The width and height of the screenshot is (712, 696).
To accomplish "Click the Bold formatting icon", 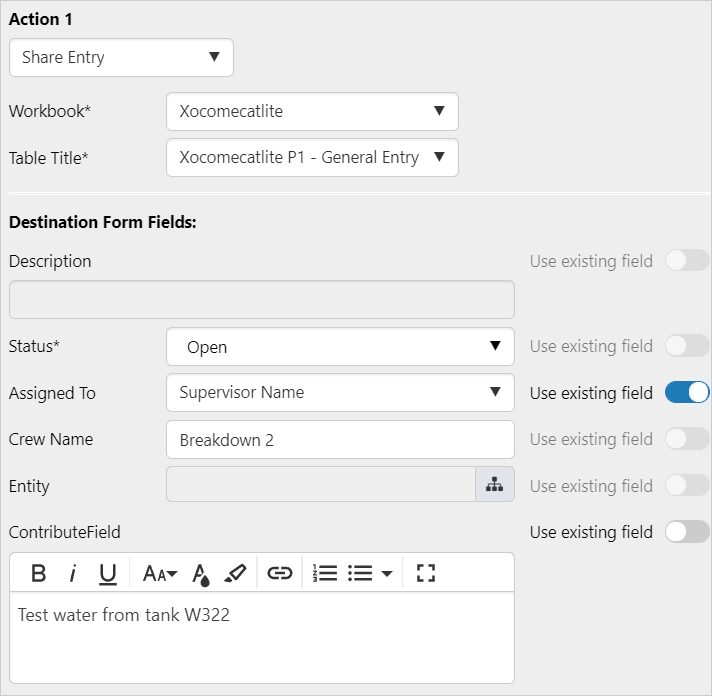I will pos(38,573).
